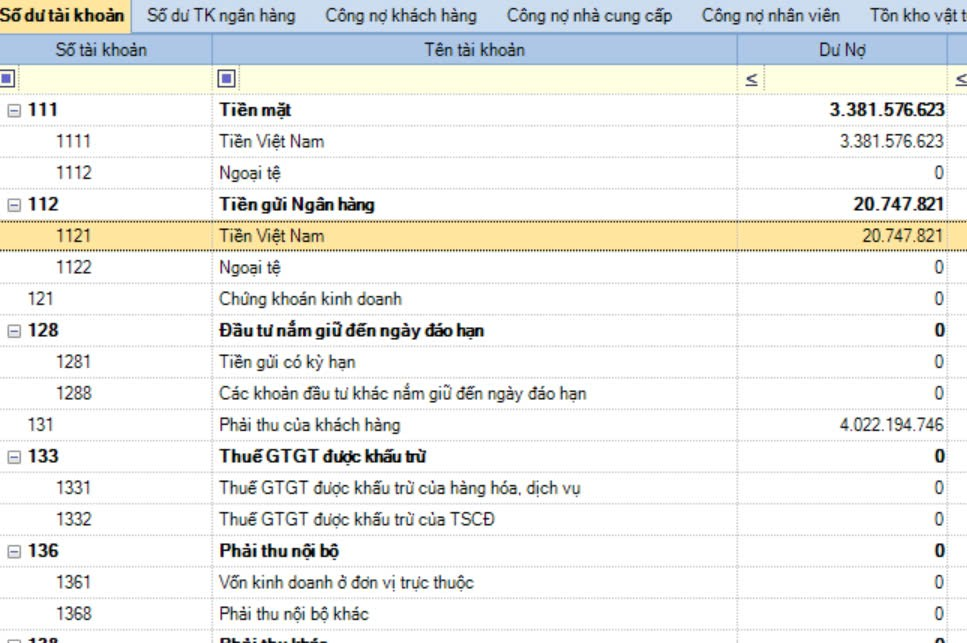Click the ≤ operator icon in Dư Nợ filter

coord(751,79)
